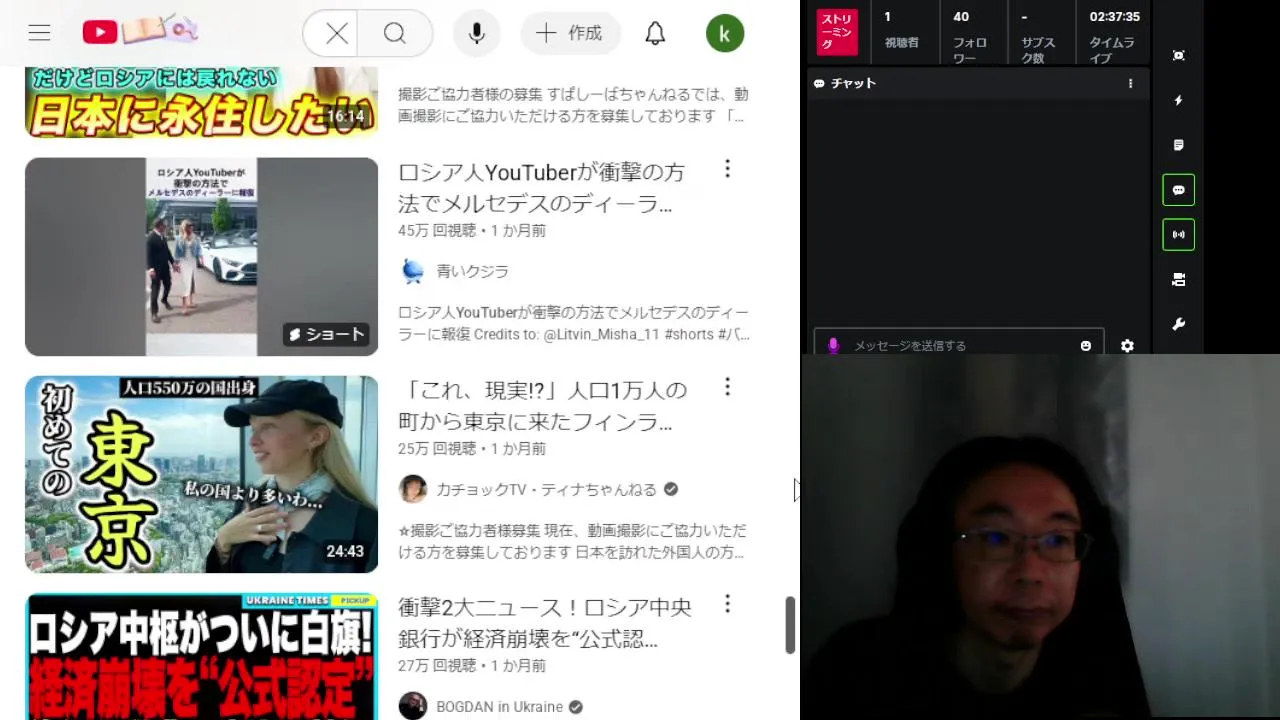
Task: Click the magnifier search icon
Action: (x=395, y=34)
